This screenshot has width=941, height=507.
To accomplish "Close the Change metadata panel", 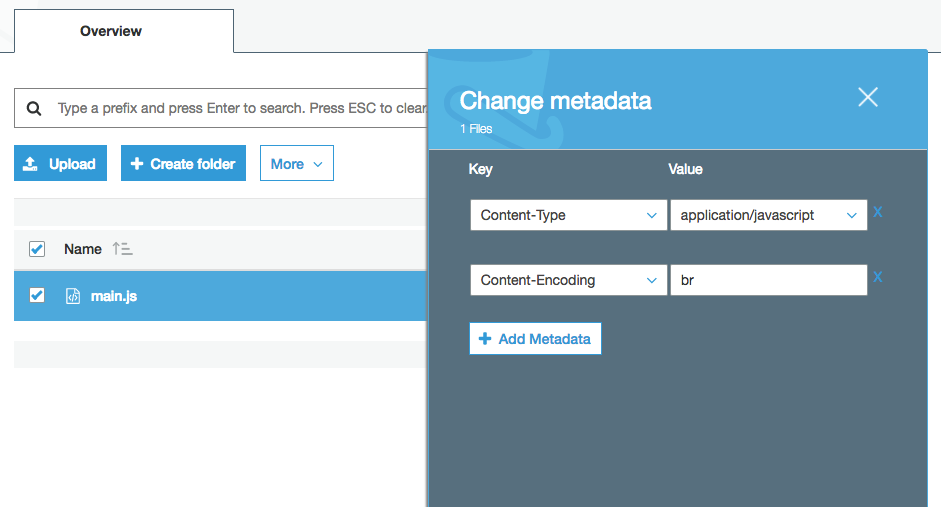I will click(x=868, y=97).
